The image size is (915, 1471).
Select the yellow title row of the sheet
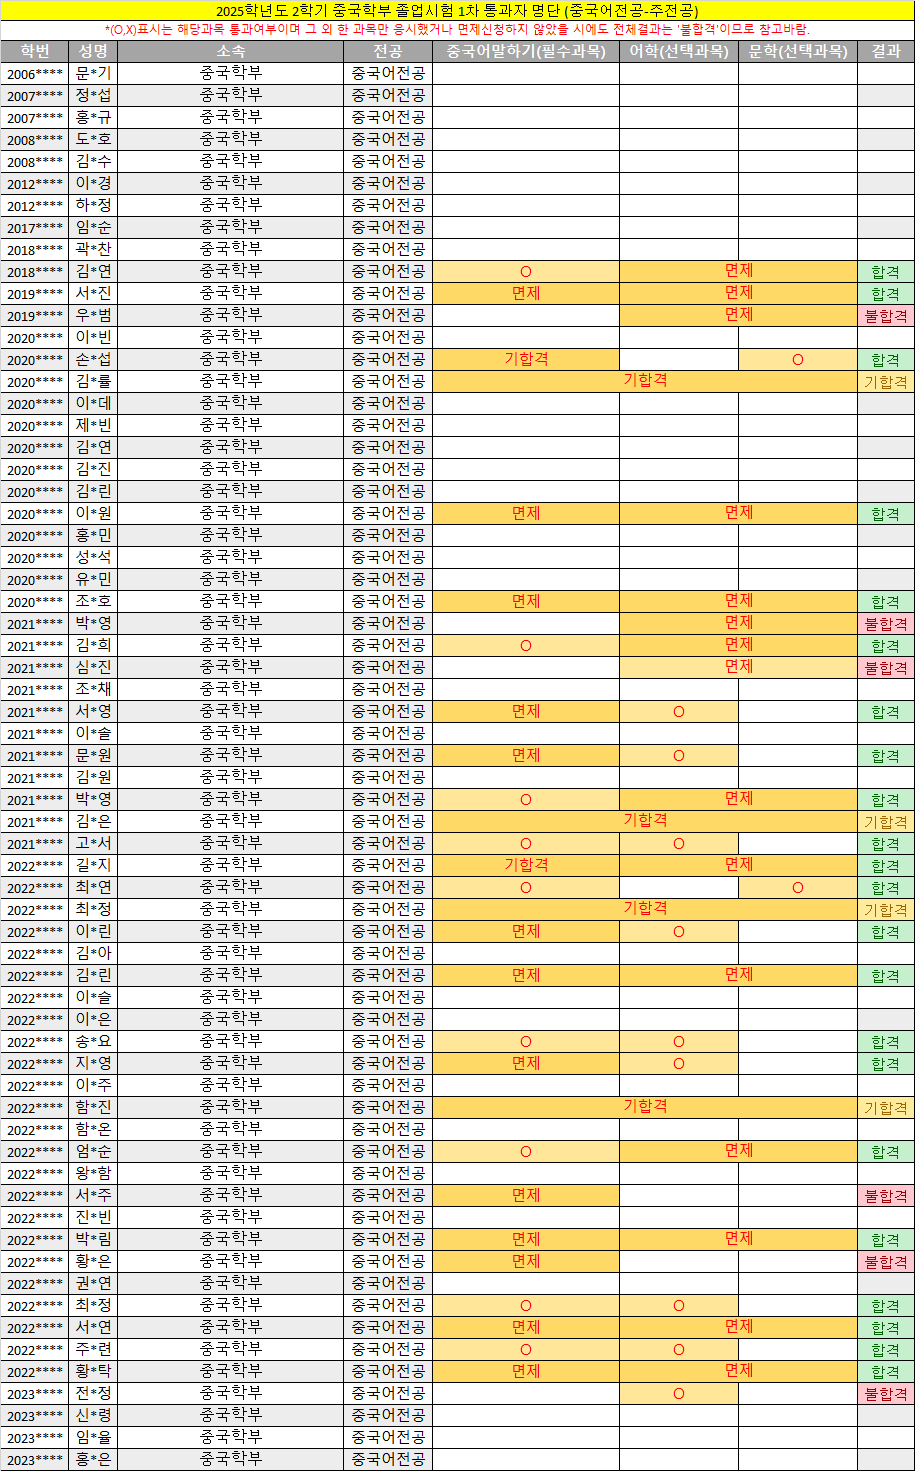tap(457, 11)
